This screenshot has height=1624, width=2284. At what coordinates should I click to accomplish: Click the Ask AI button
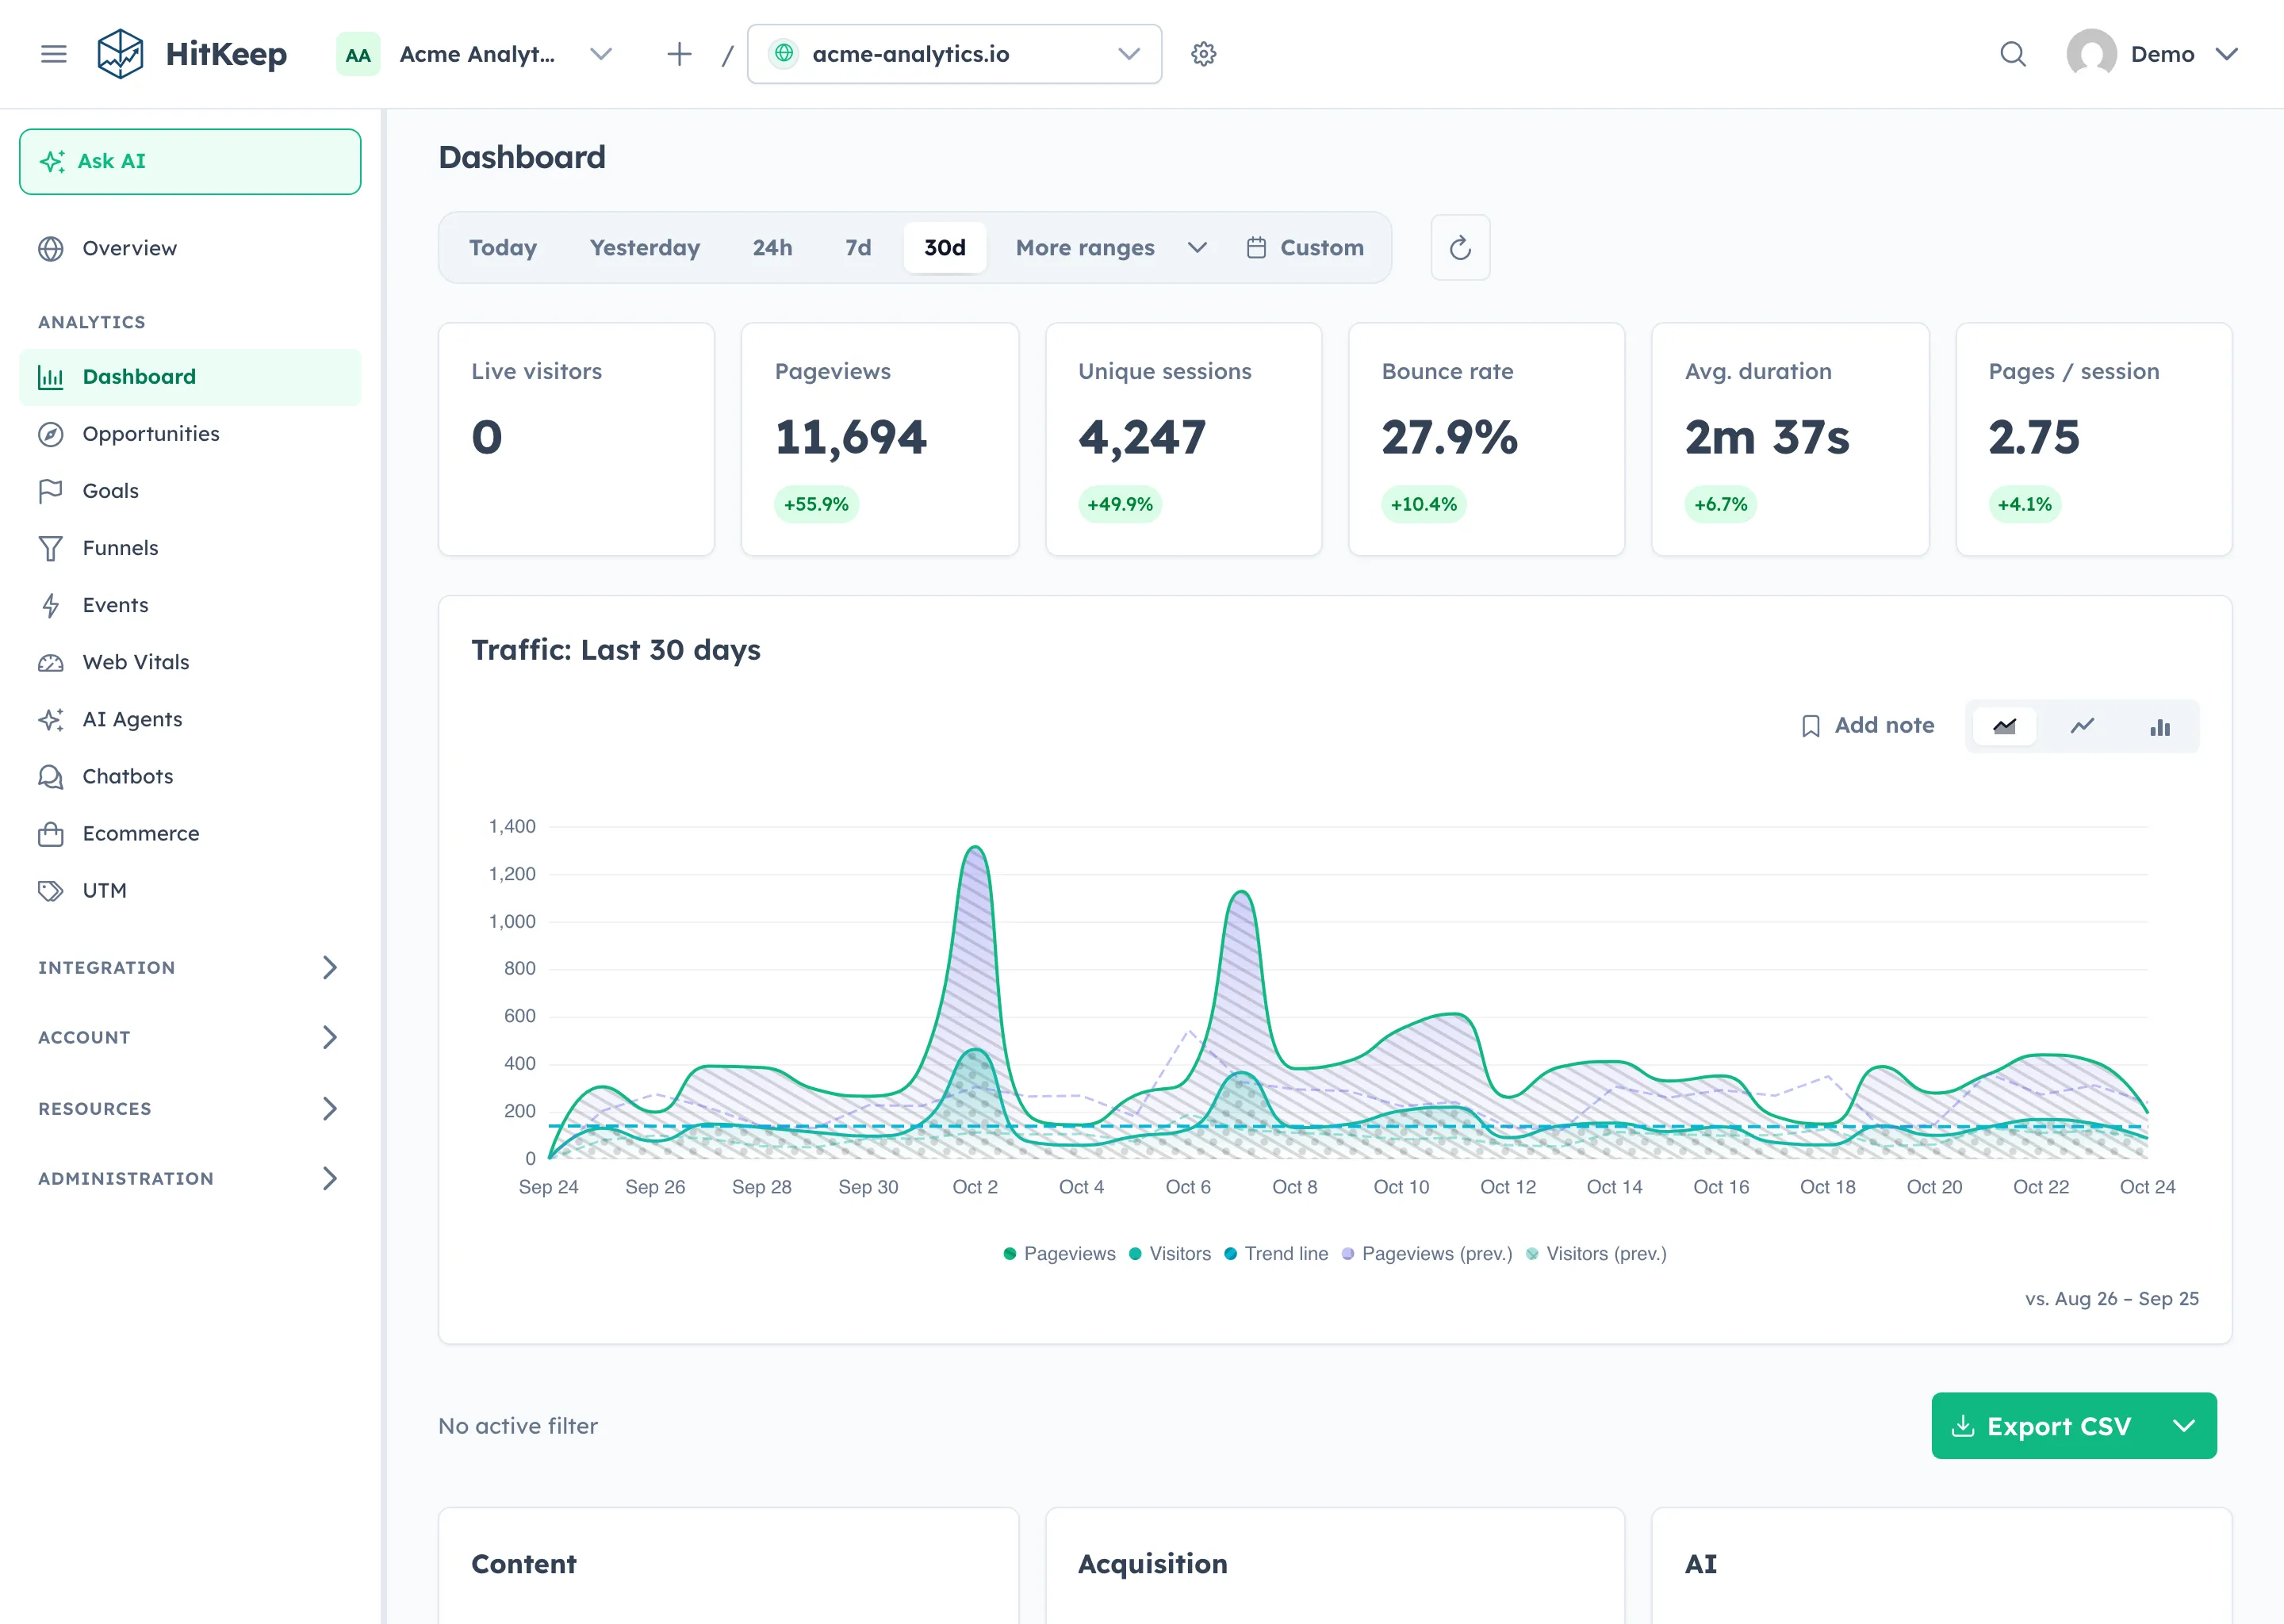click(x=190, y=161)
